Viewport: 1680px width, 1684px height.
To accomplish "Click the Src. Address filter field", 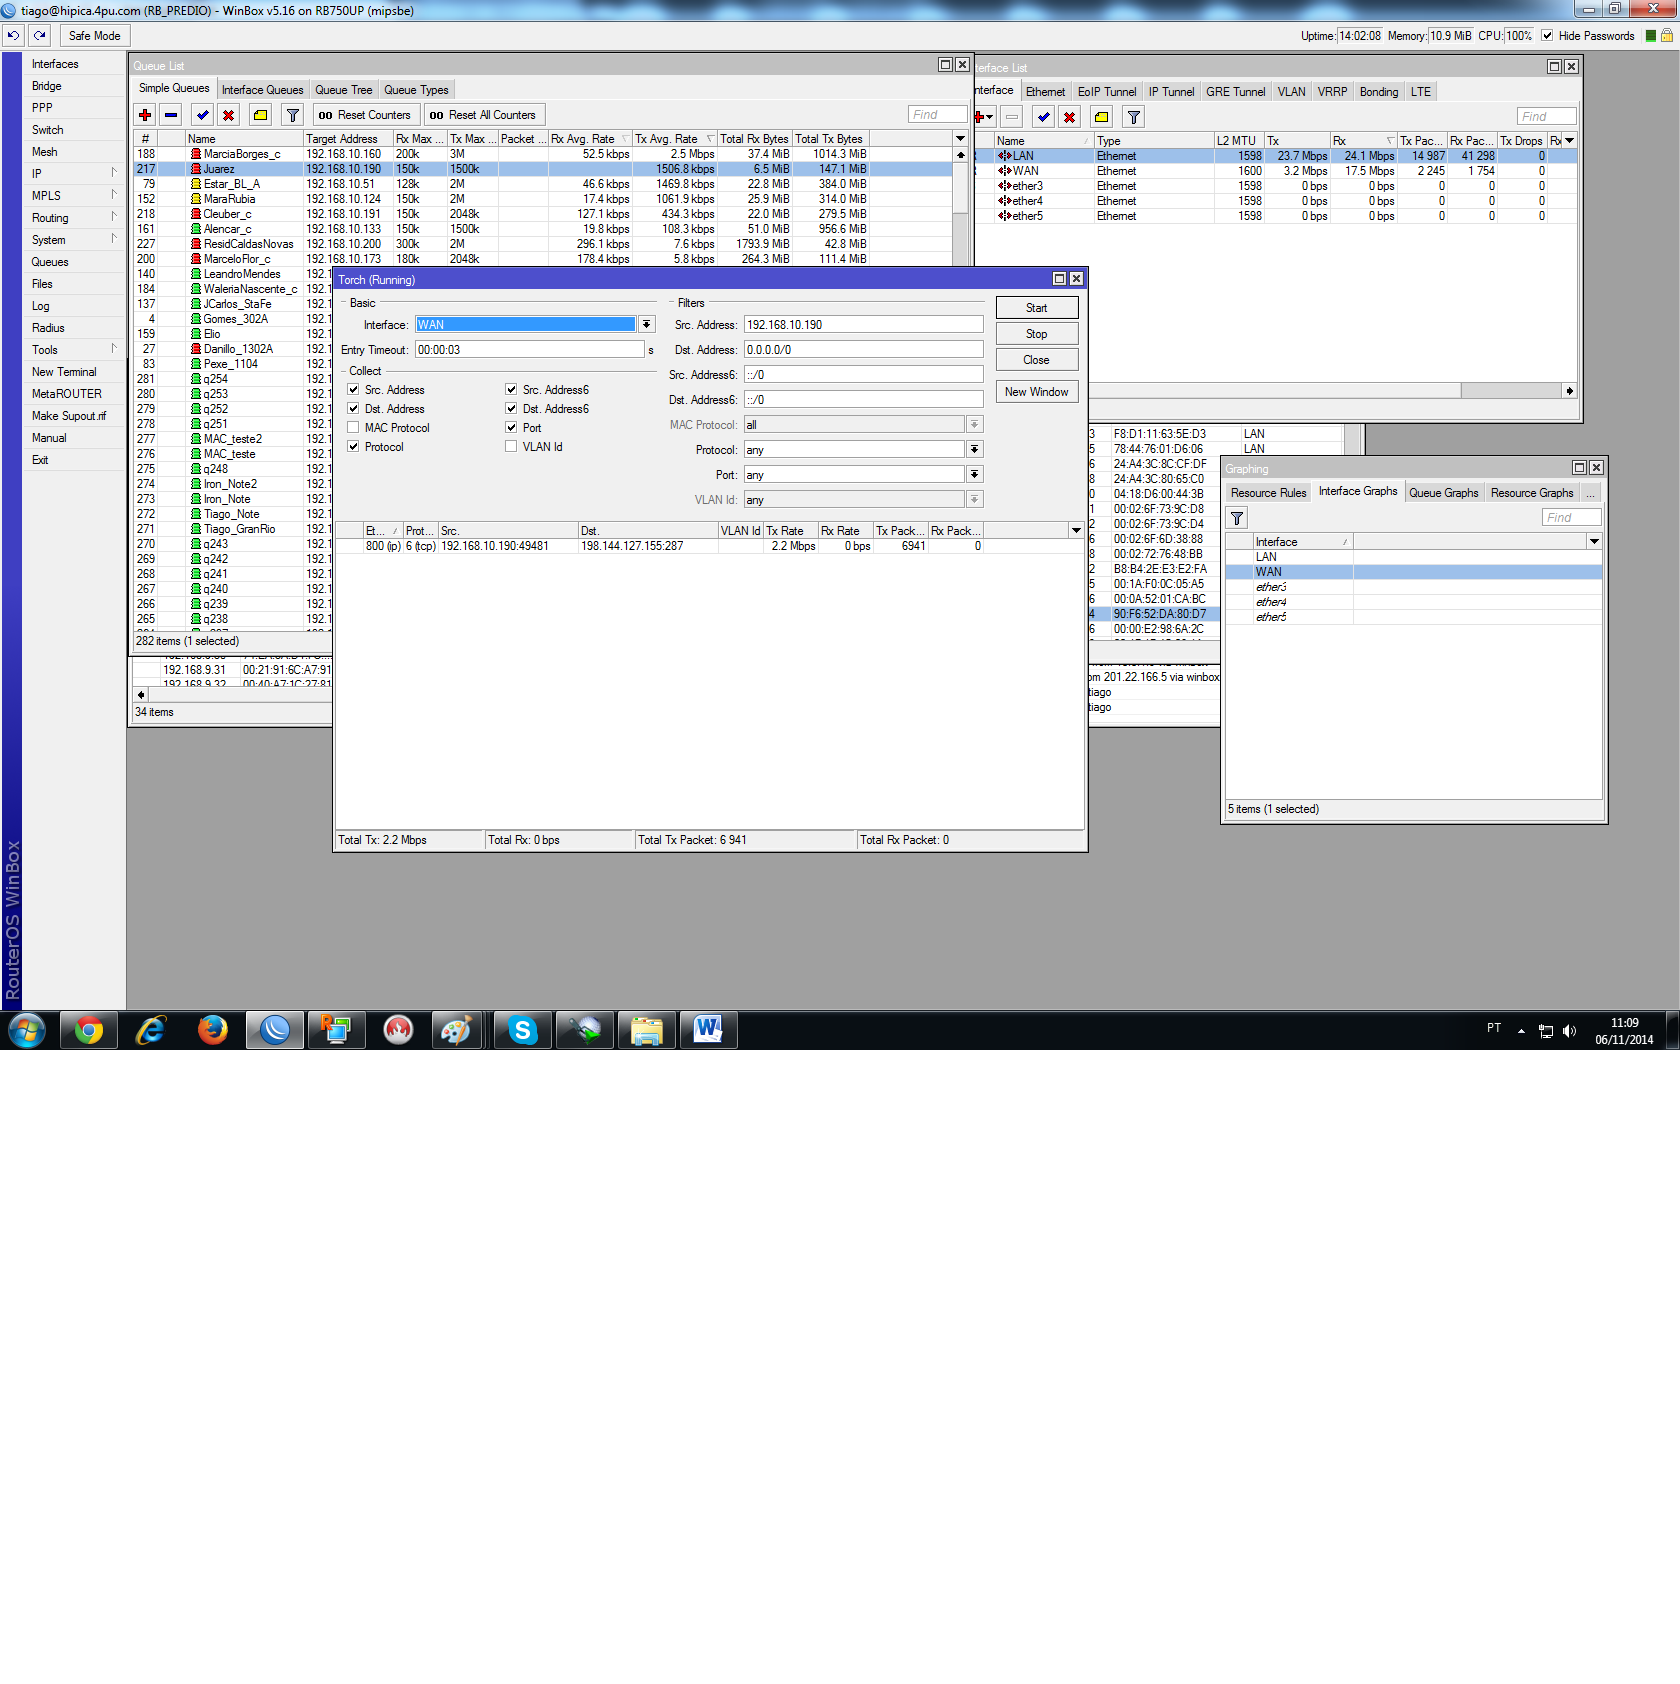I will pyautogui.click(x=863, y=325).
